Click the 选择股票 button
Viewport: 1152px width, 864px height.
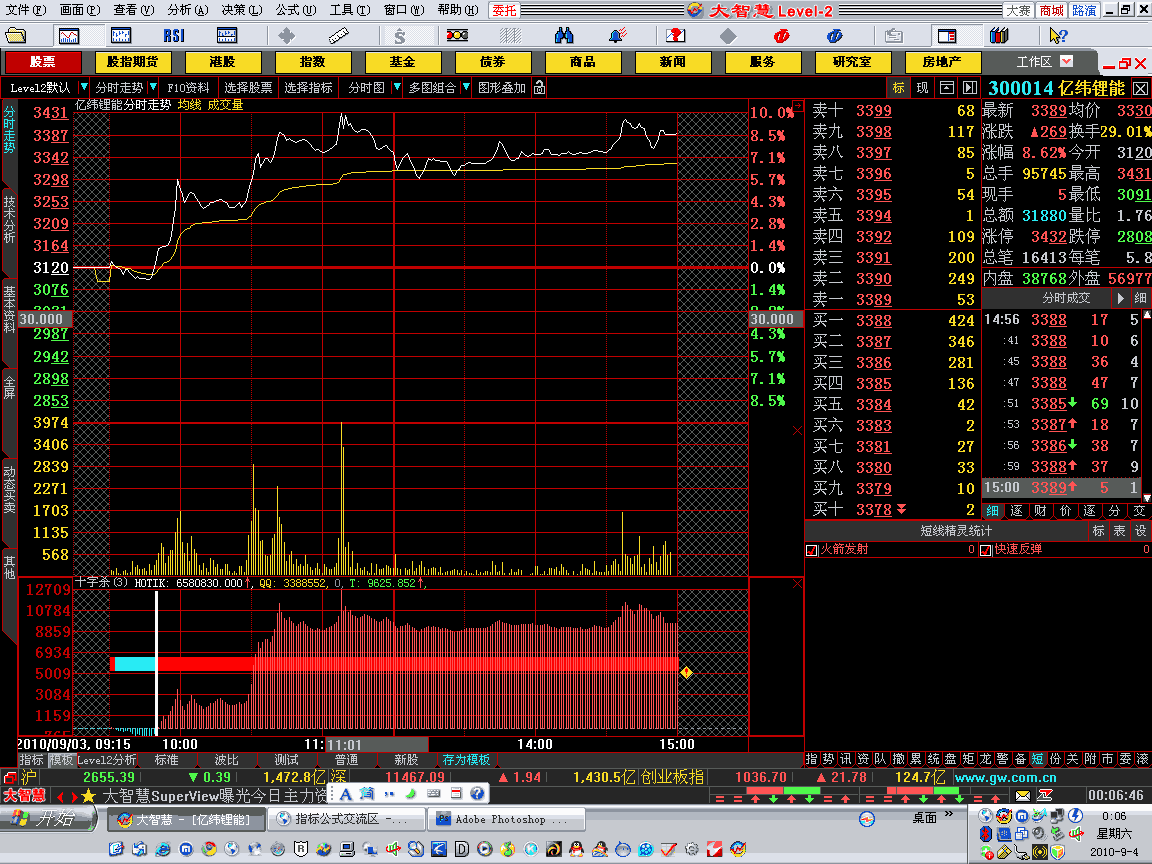(248, 87)
